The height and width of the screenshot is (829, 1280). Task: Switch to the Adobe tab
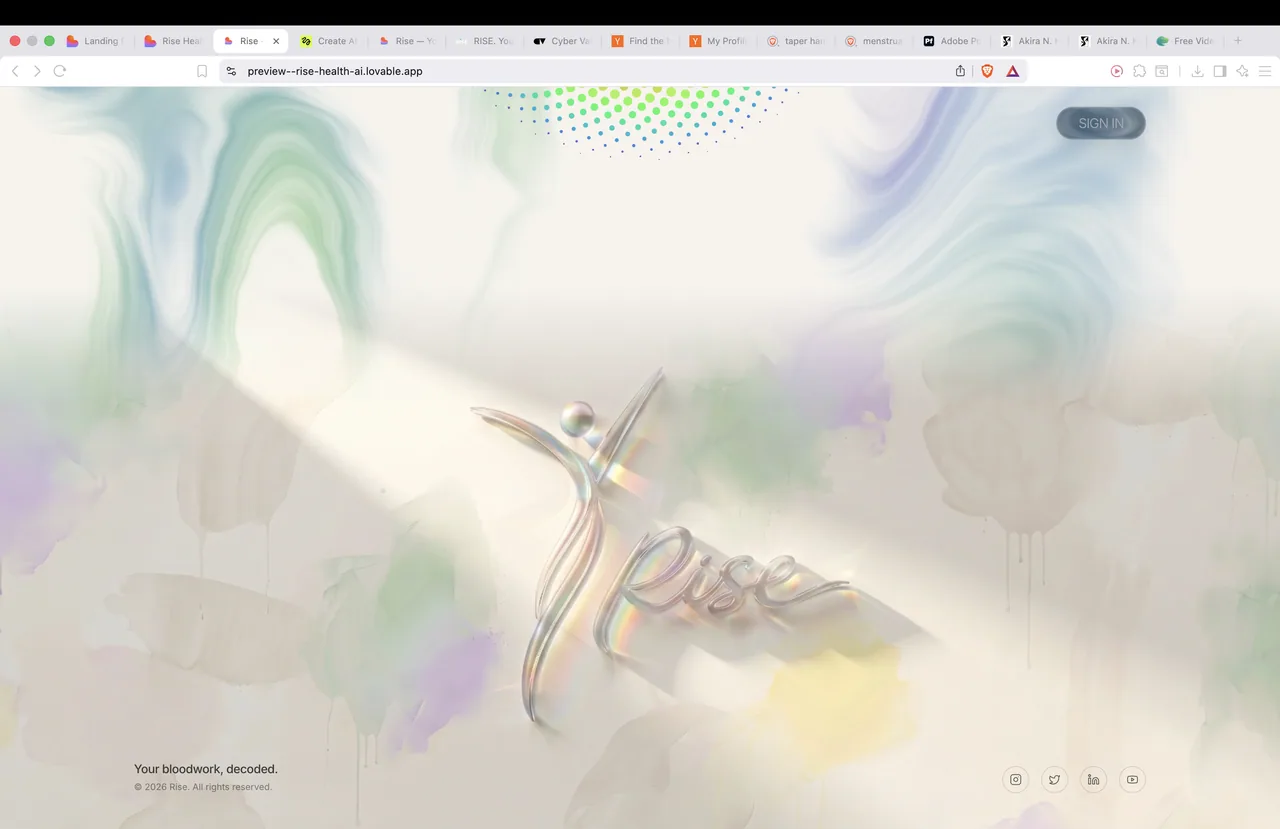tap(951, 41)
